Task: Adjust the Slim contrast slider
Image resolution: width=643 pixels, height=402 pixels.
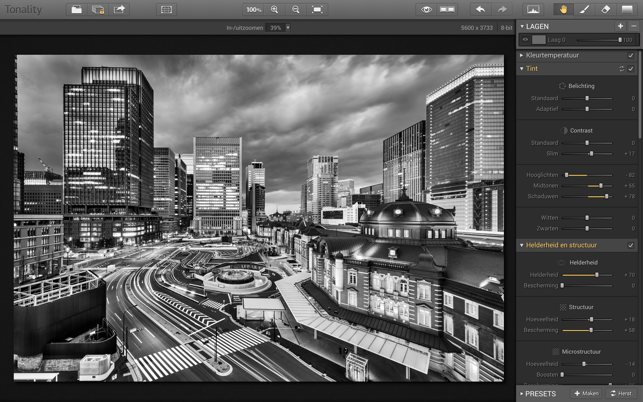Action: 587,153
